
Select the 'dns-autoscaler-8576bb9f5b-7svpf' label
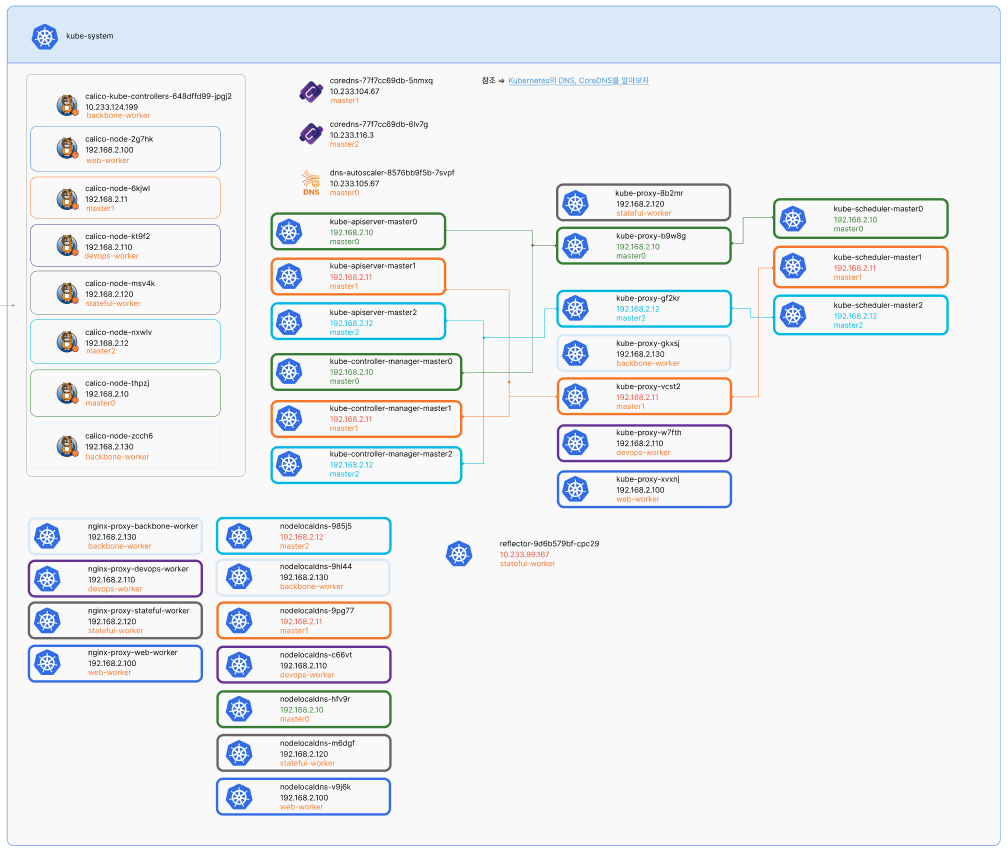[x=392, y=173]
